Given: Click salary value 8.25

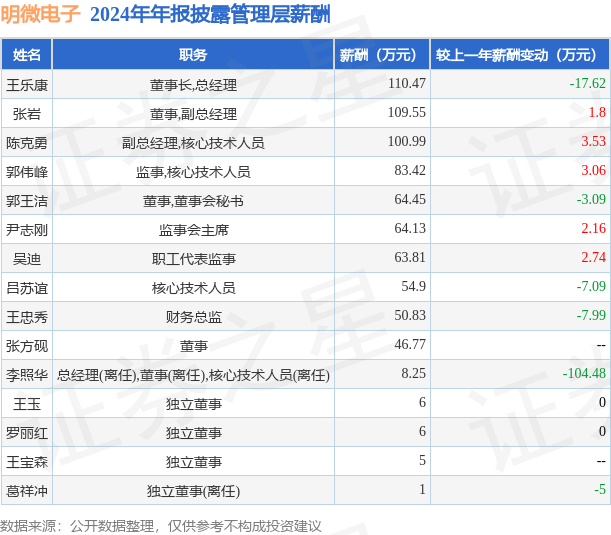Looking at the screenshot, I should [x=413, y=373].
